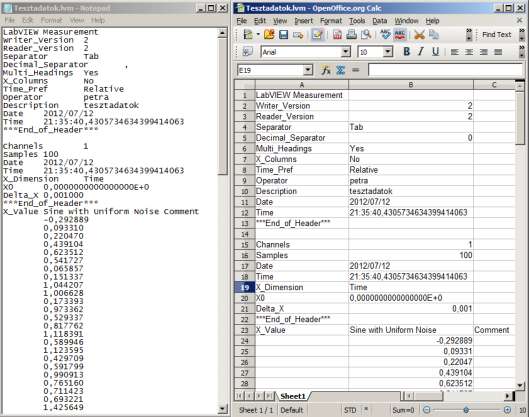529x417 pixels.
Task: Select Center Horizontally alignment icon
Action: coord(469,52)
